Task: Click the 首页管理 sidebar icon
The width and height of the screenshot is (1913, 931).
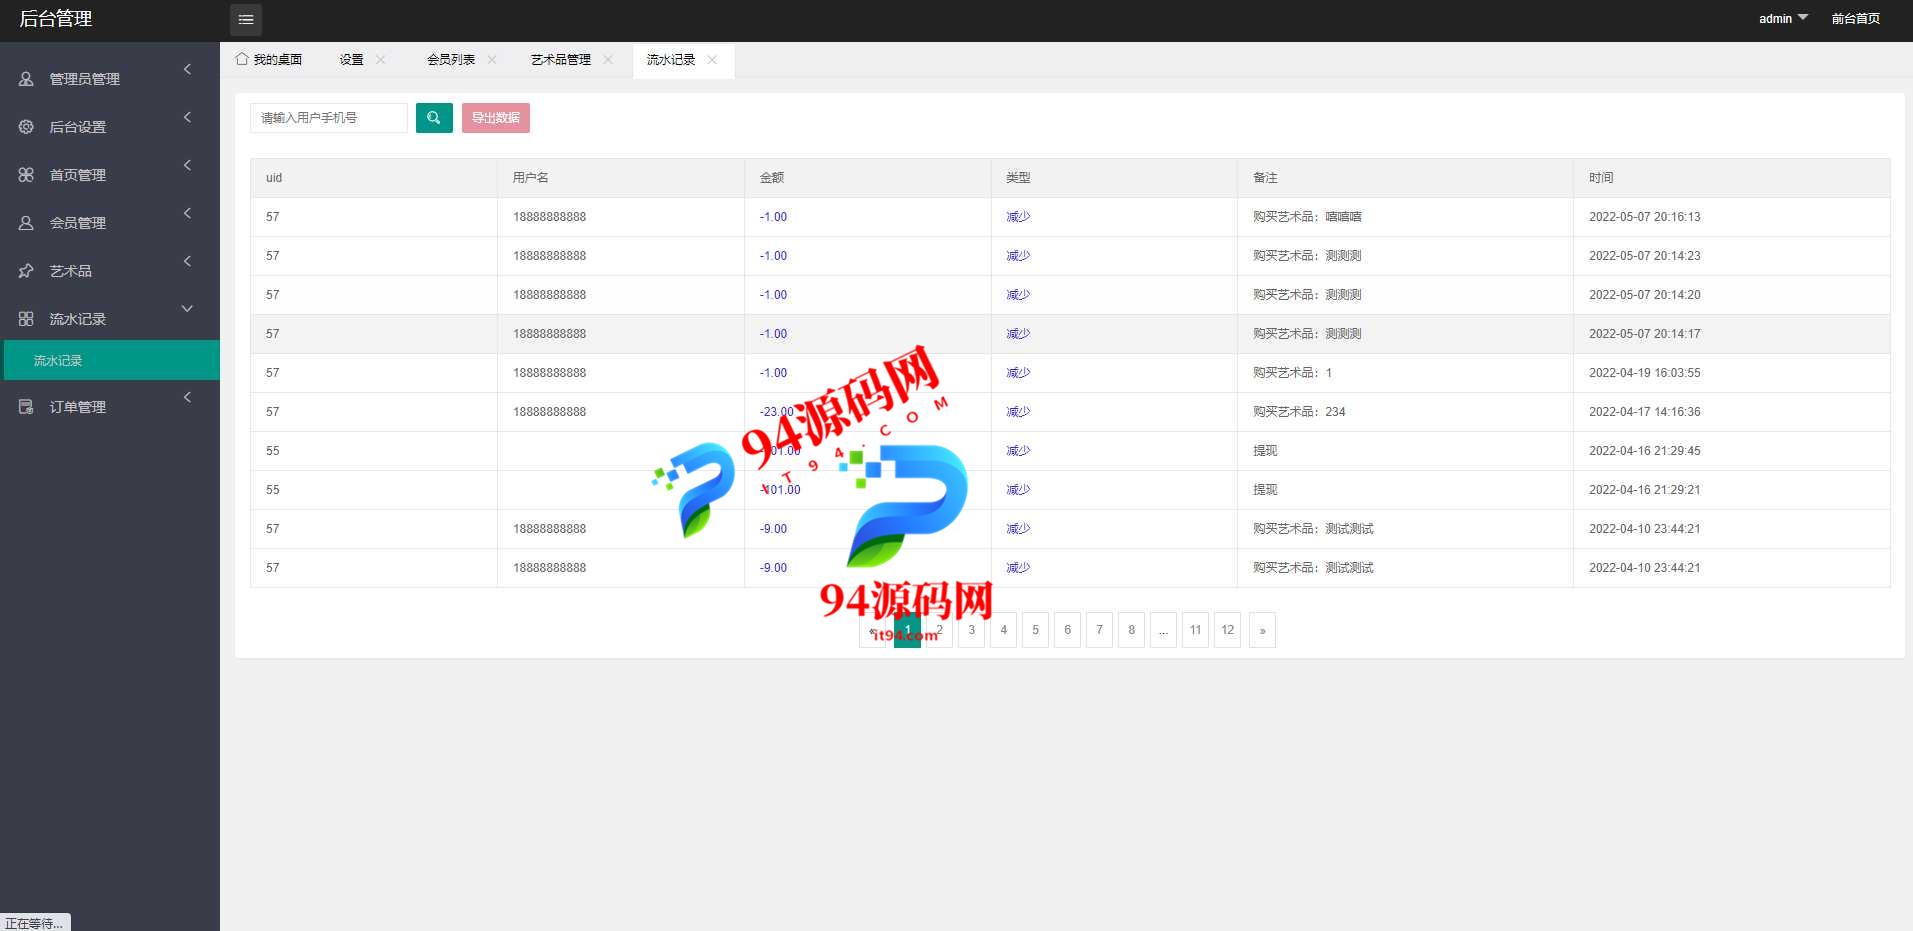Action: click(x=26, y=175)
